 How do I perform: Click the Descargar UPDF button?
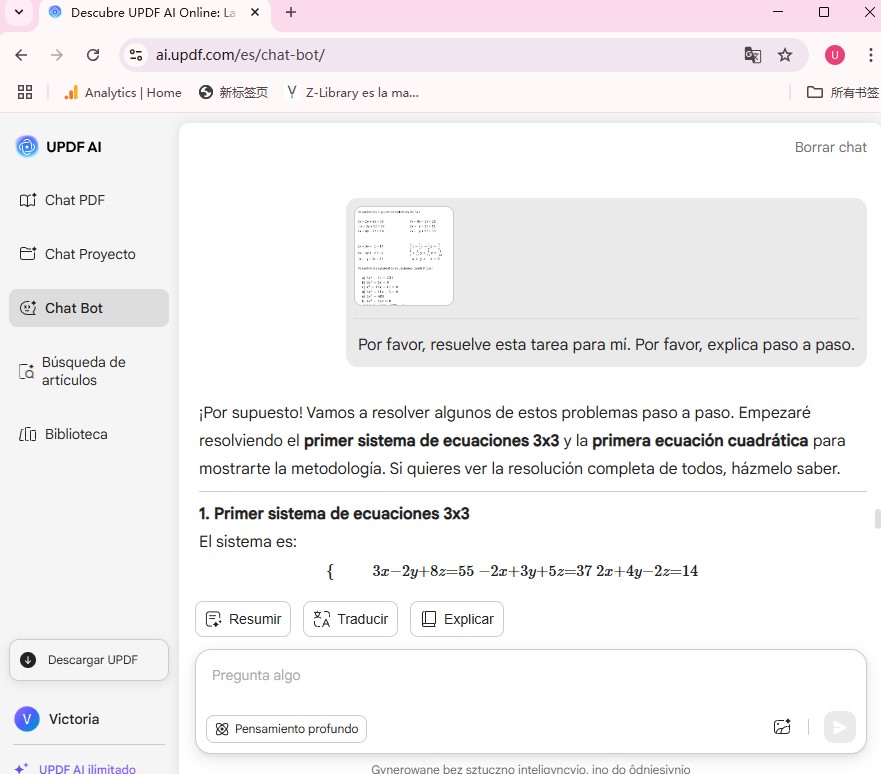pyautogui.click(x=89, y=659)
